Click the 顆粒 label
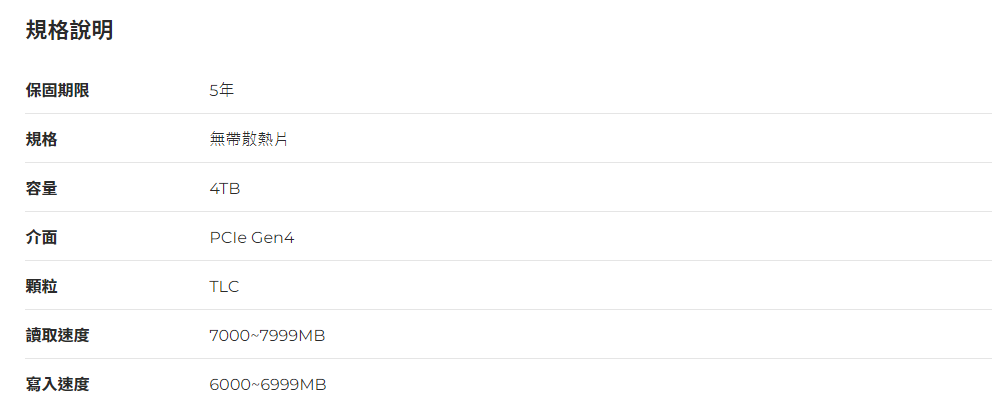 coord(41,286)
